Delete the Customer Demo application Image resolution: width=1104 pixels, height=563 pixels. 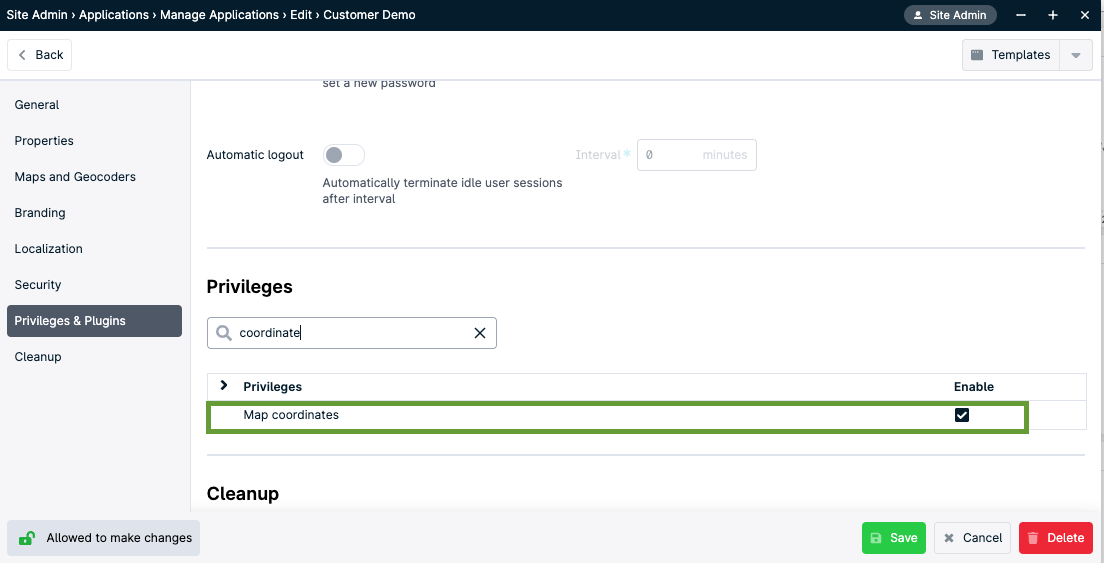(1055, 538)
